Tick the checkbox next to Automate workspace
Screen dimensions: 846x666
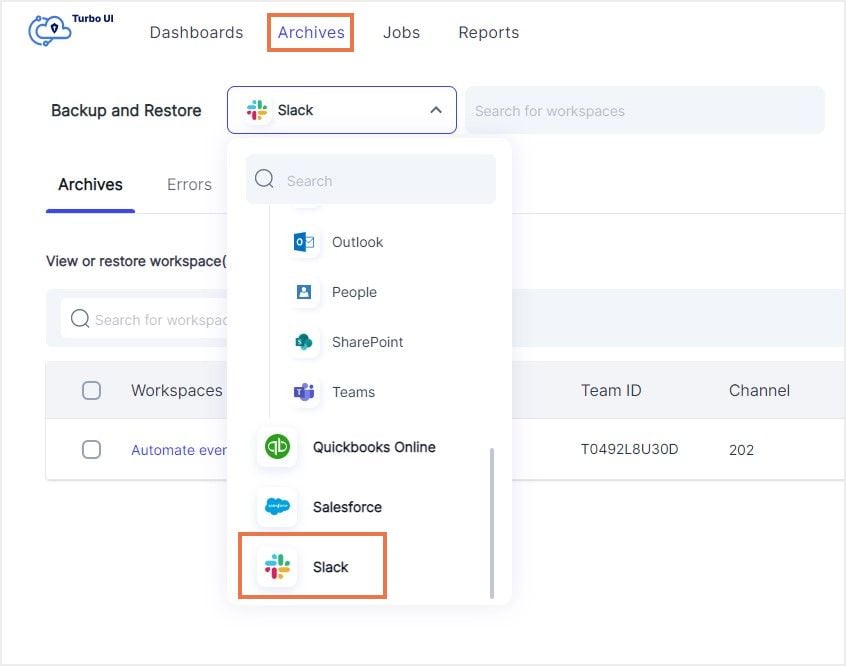[92, 449]
